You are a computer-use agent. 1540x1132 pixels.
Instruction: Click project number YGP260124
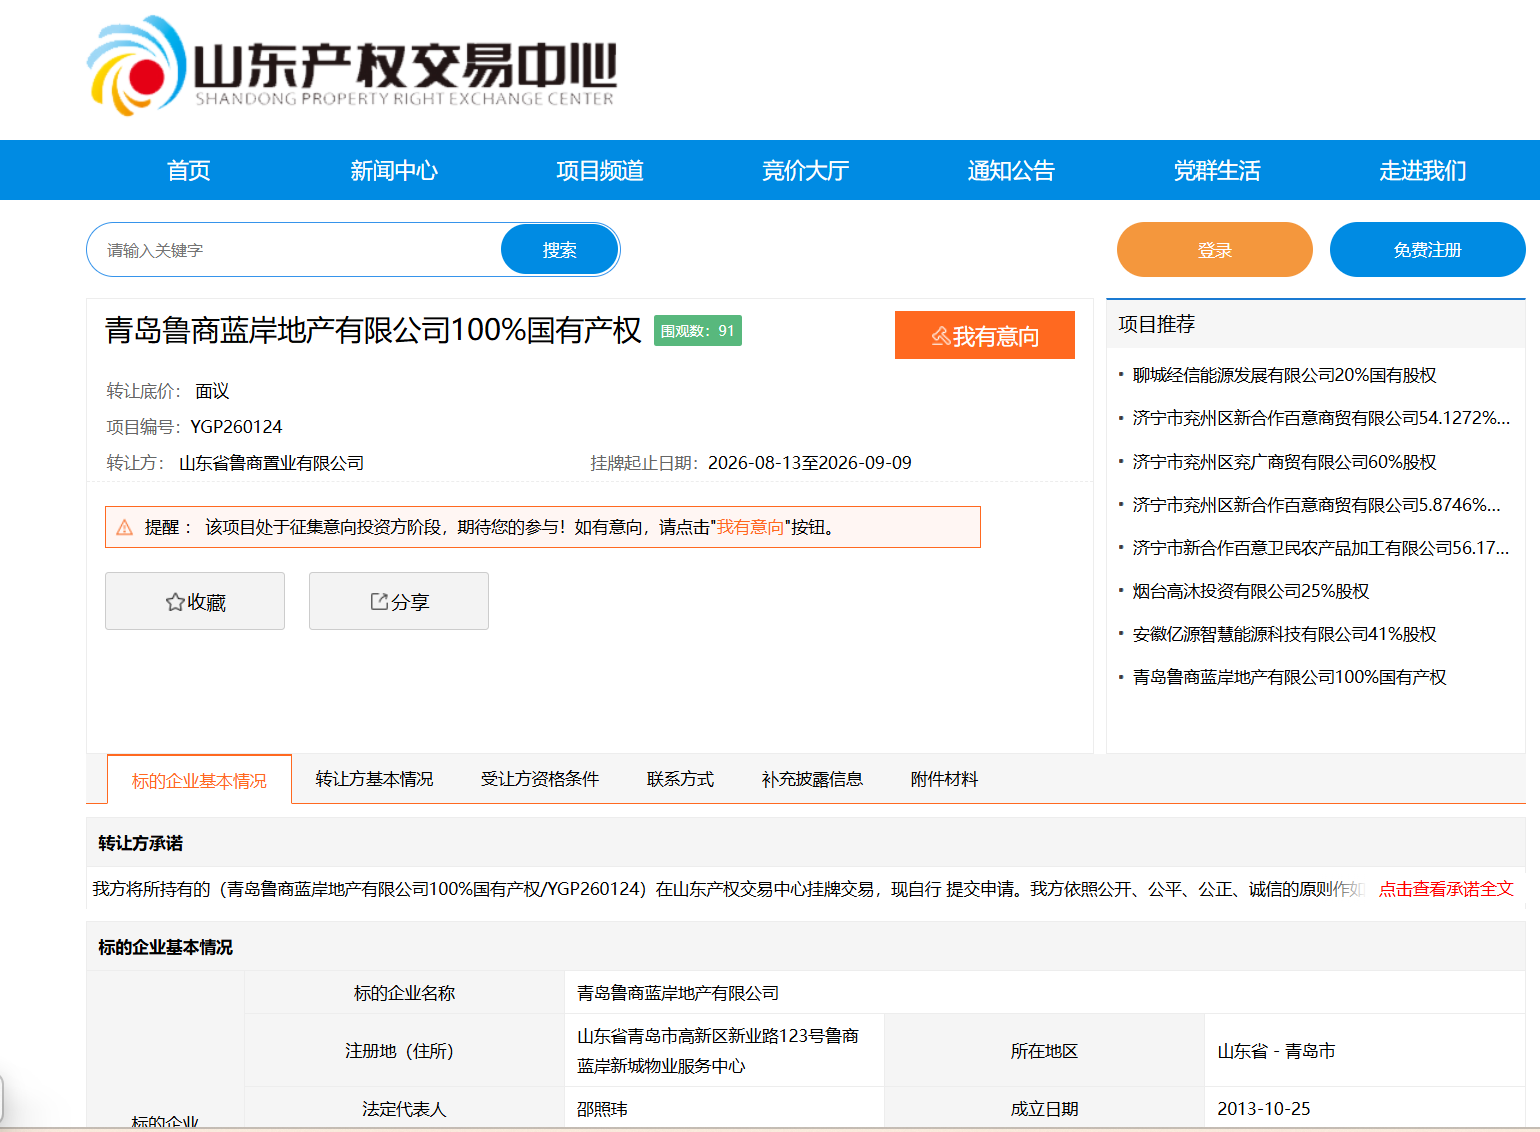pyautogui.click(x=236, y=427)
